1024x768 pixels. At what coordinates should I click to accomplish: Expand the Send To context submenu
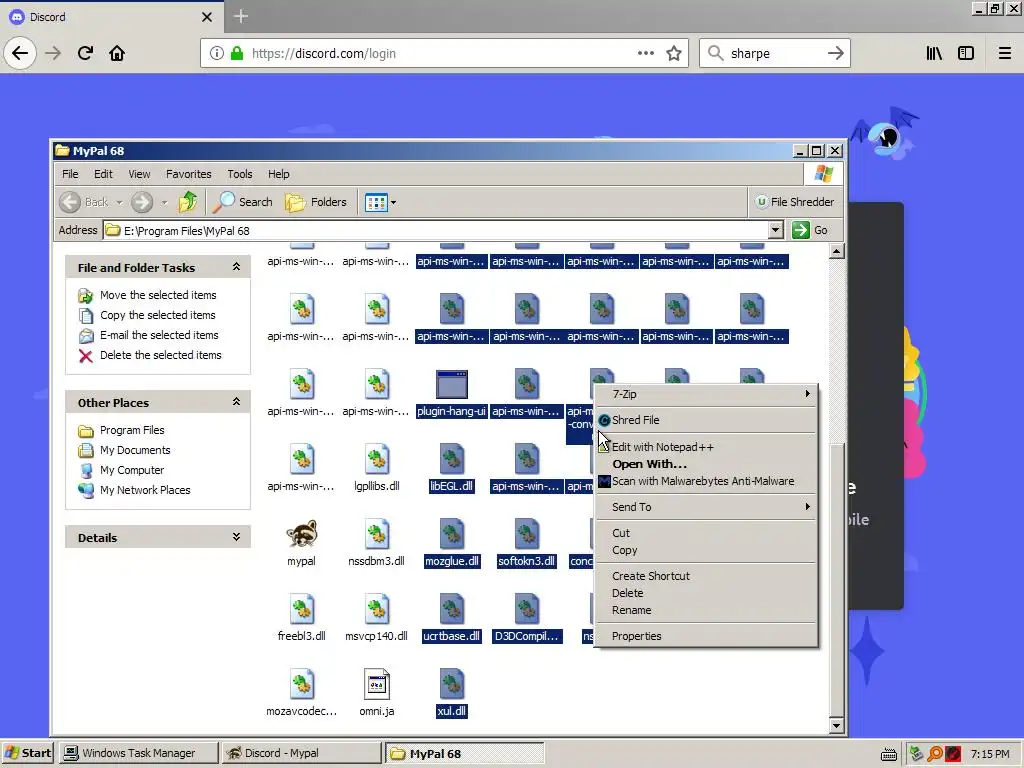[707, 507]
